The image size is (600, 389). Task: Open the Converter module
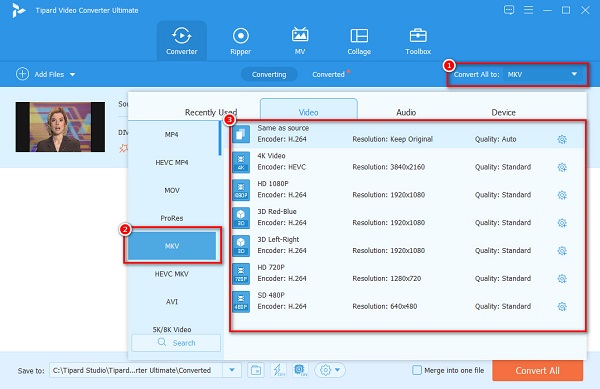pos(181,41)
